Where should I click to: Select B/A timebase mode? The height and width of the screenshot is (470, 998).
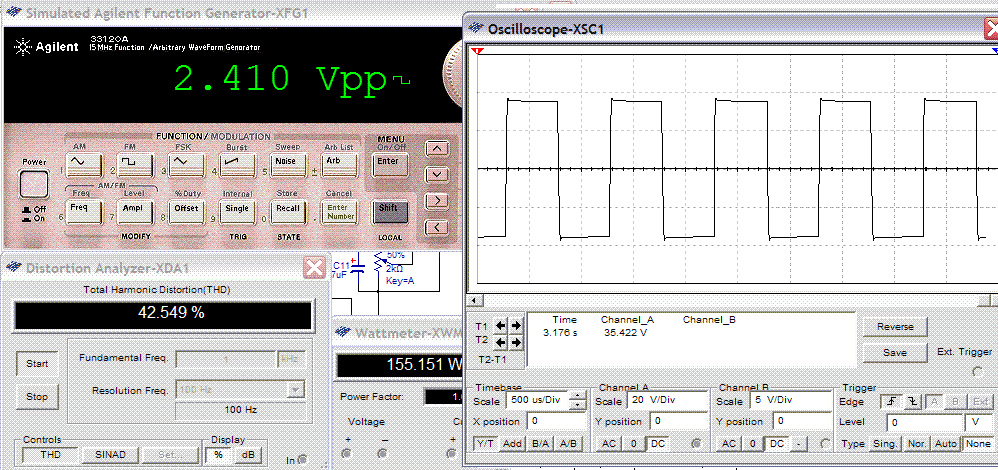click(542, 444)
